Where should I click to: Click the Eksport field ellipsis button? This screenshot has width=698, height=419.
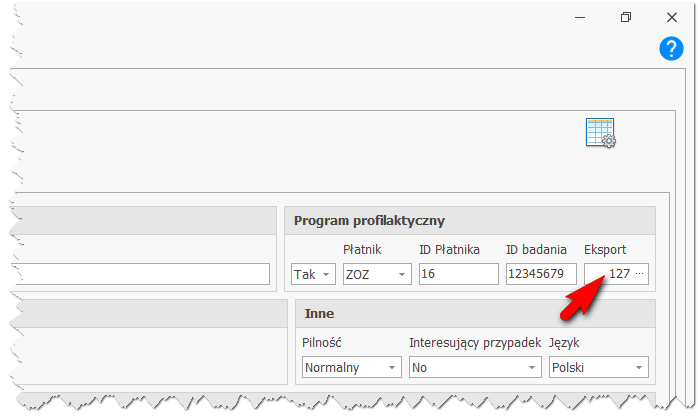tap(639, 273)
